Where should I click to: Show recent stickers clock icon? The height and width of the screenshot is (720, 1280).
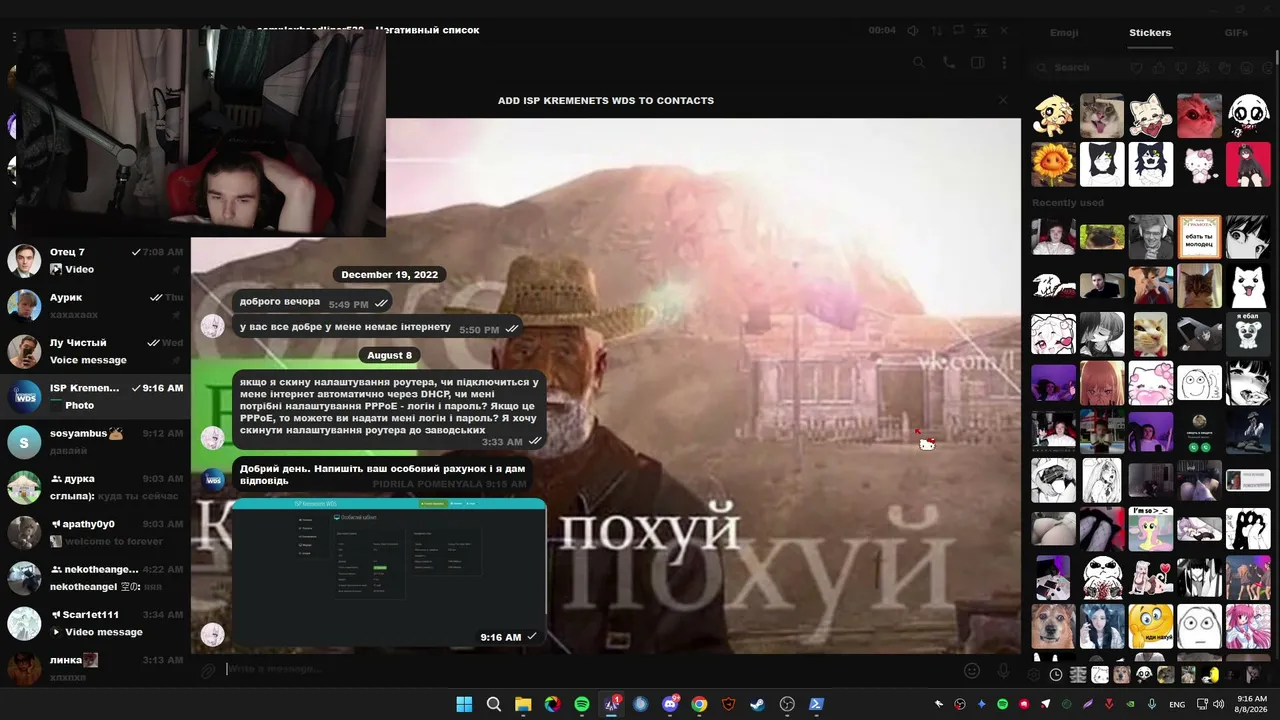[1056, 675]
